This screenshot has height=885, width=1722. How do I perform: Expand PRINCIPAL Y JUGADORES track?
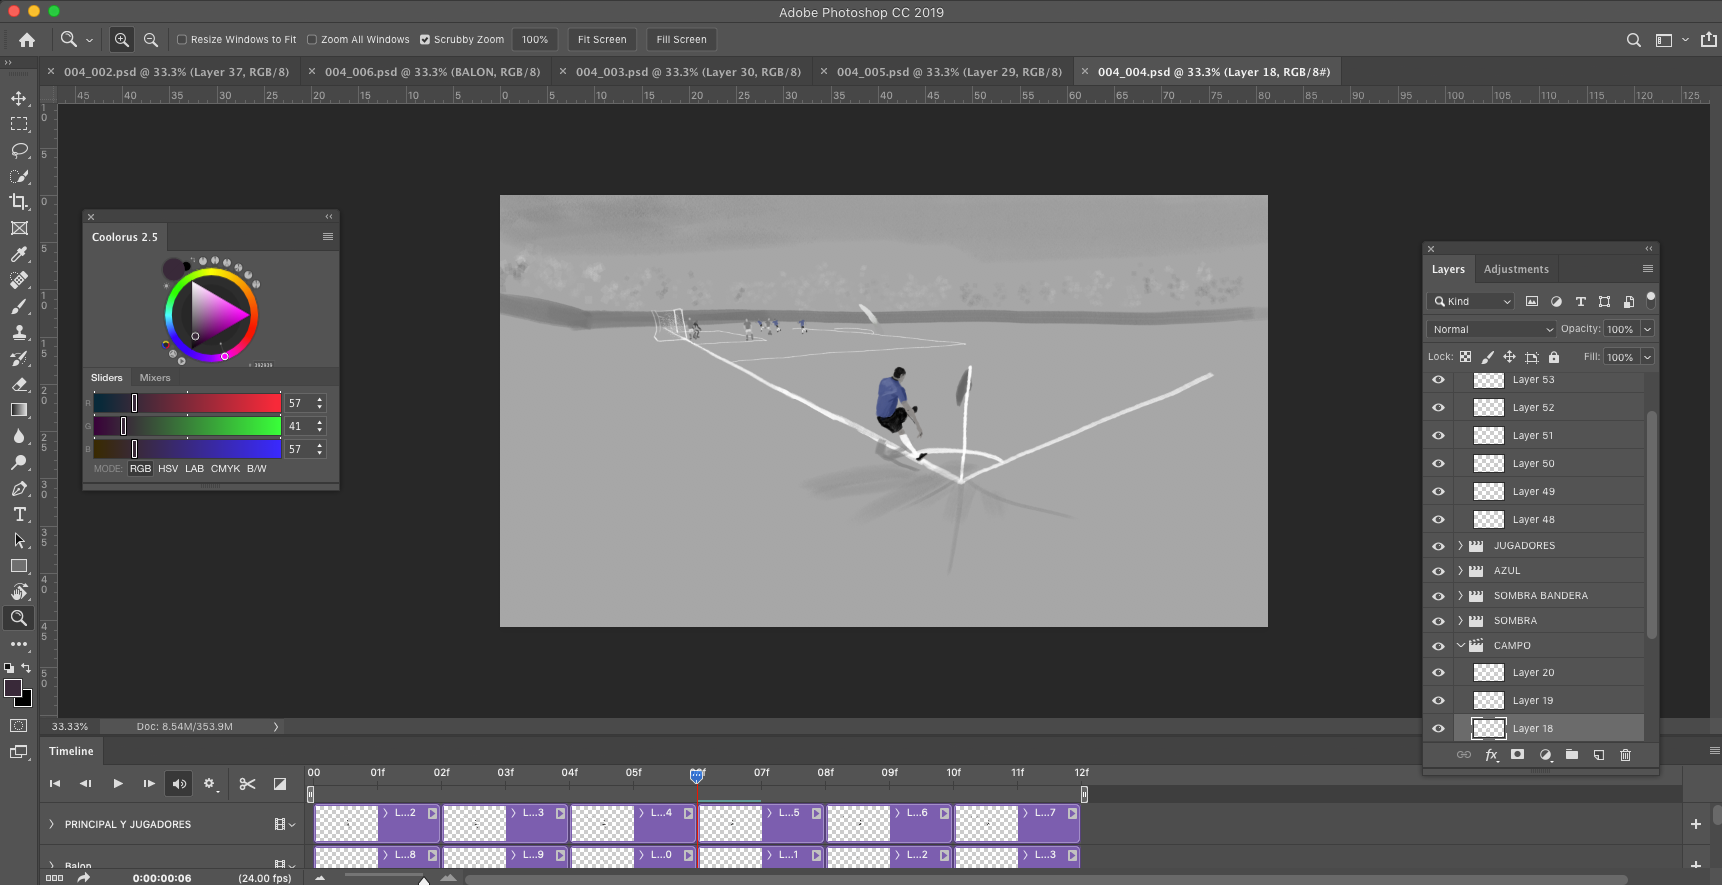pyautogui.click(x=51, y=825)
